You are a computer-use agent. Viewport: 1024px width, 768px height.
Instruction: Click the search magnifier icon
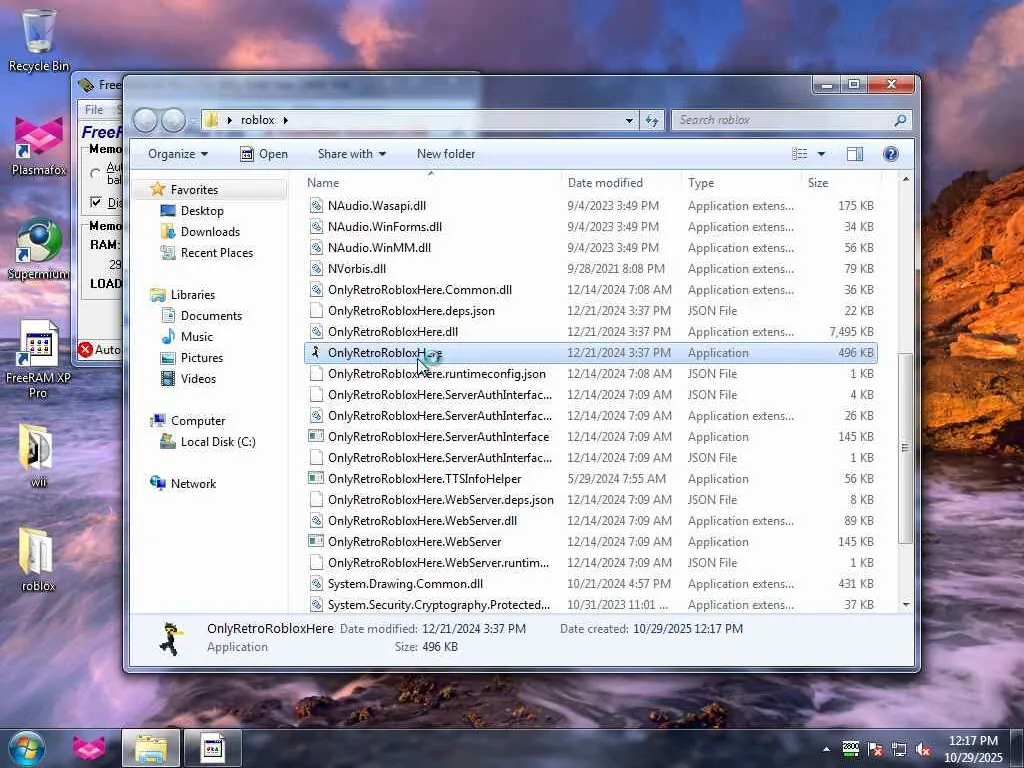[900, 120]
